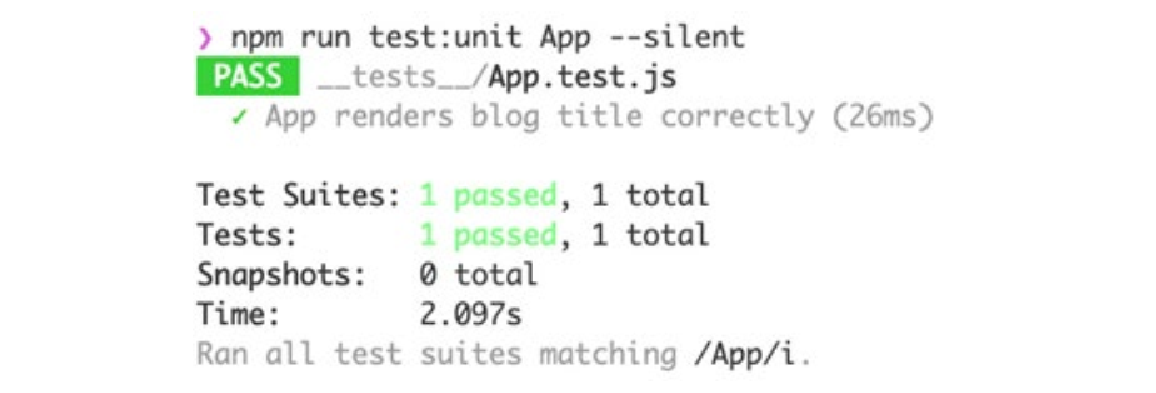This screenshot has height=393, width=1156.
Task: Click the green checkmark beside App renders
Action: [x=237, y=119]
